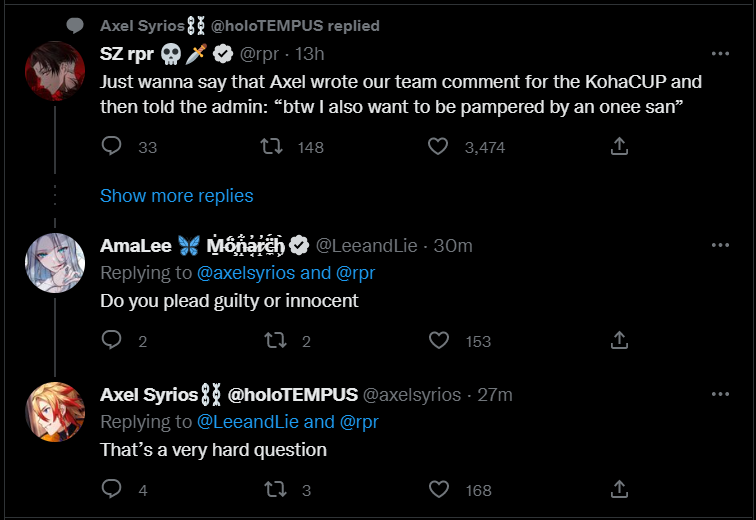Retweet SZ rpr's tweet with 148 retweets
Image resolution: width=756 pixels, height=520 pixels.
pyautogui.click(x=271, y=146)
